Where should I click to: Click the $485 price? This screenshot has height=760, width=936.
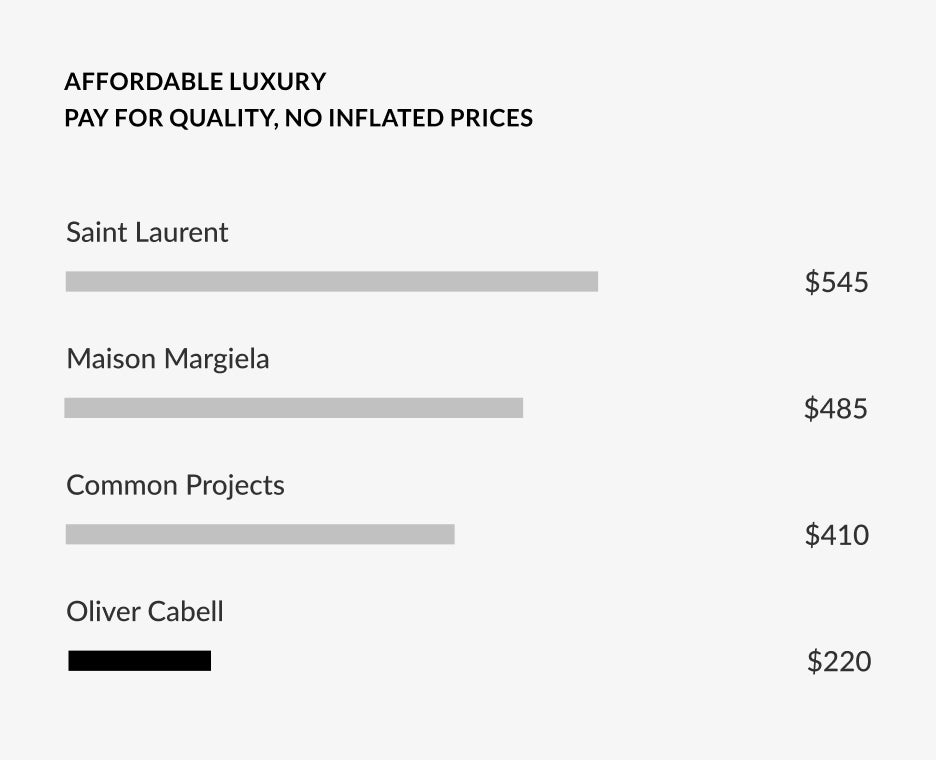click(836, 408)
